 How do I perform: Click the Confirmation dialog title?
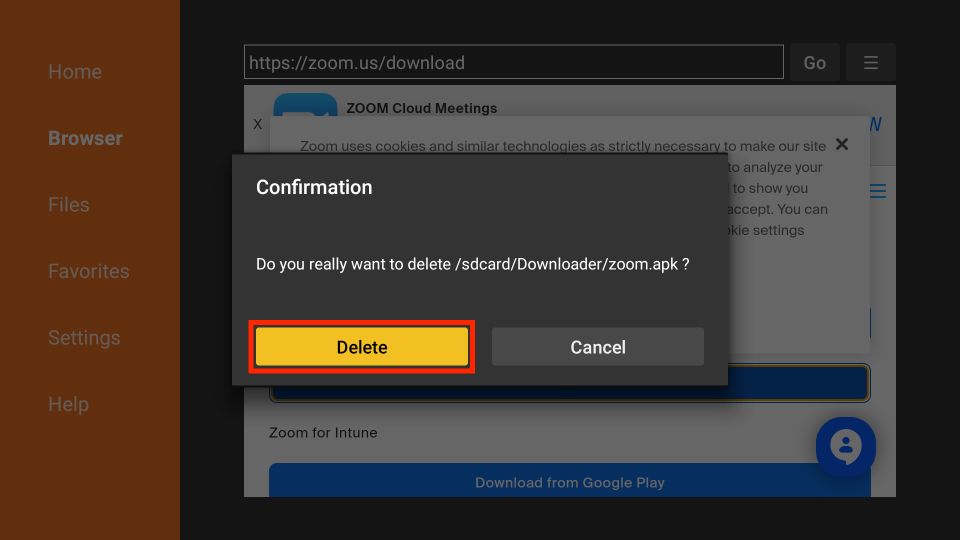pyautogui.click(x=314, y=187)
